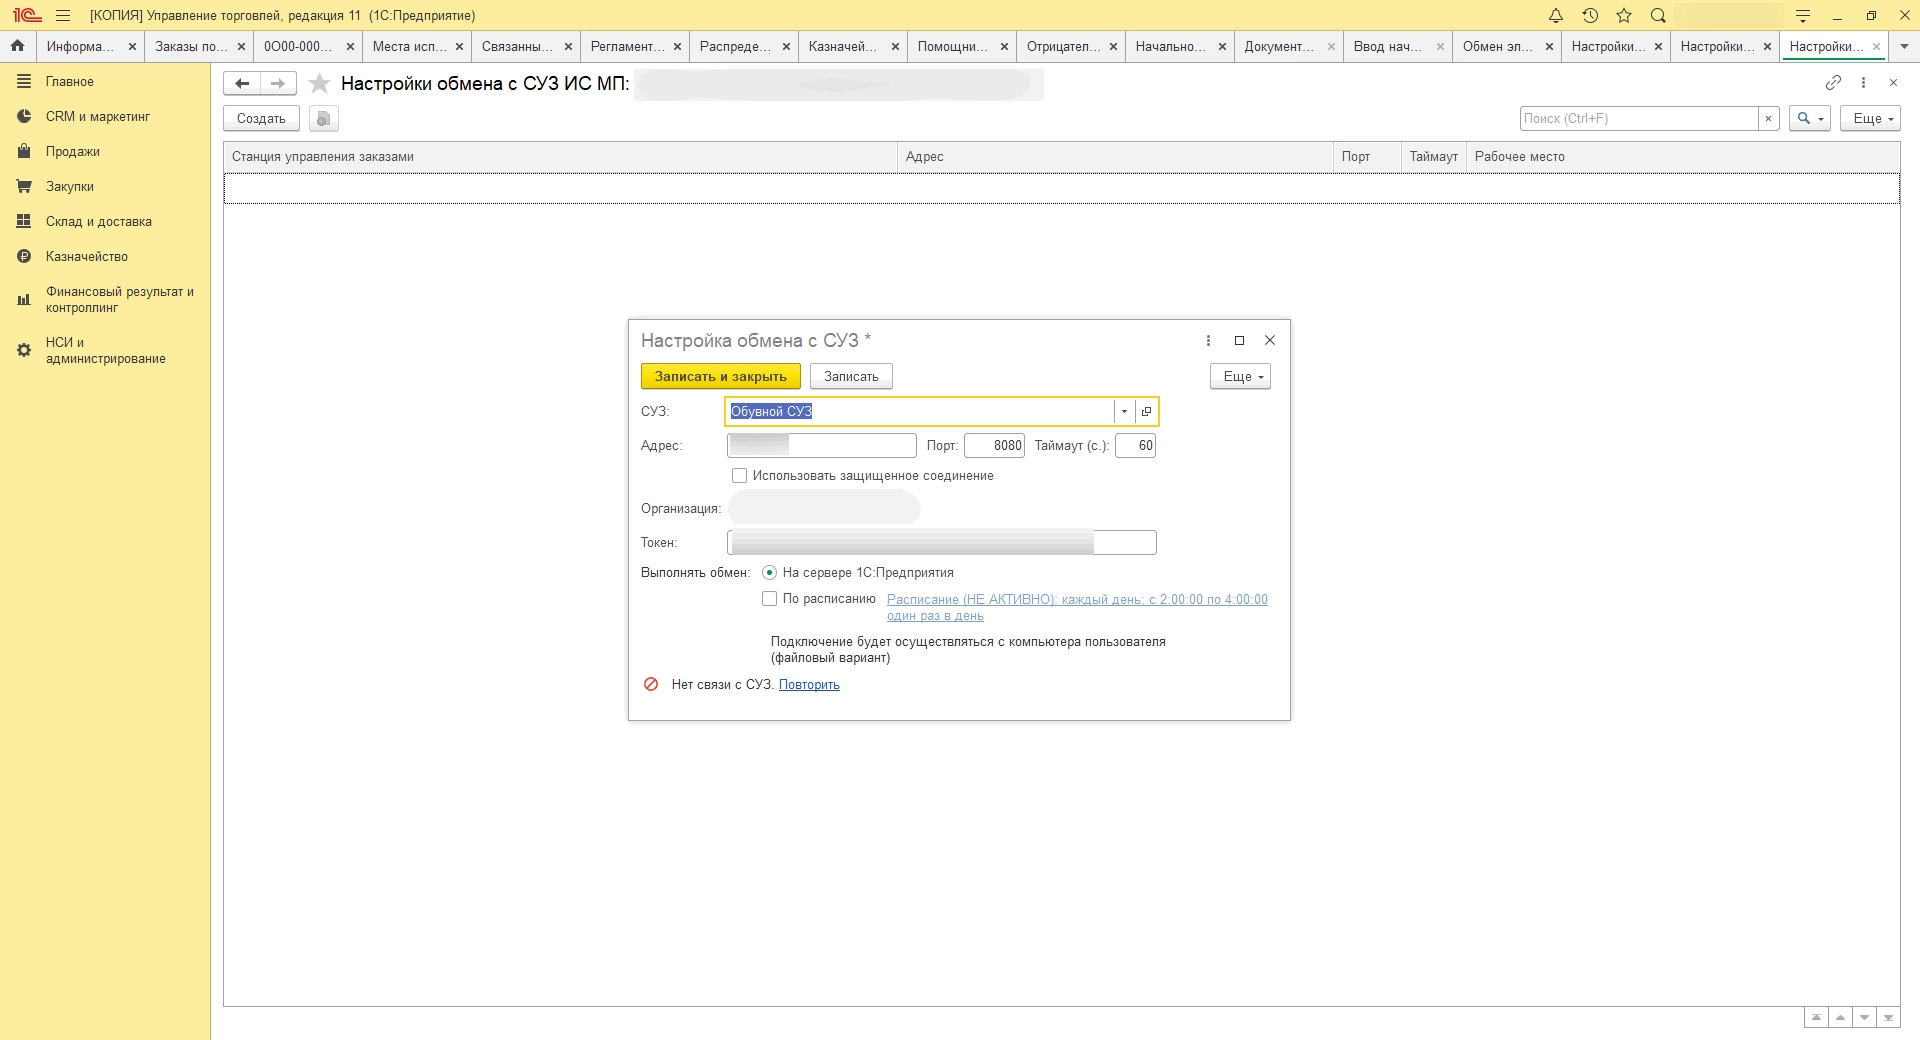Switch to the Регламент... tab
This screenshot has height=1040, width=1920.
click(627, 46)
